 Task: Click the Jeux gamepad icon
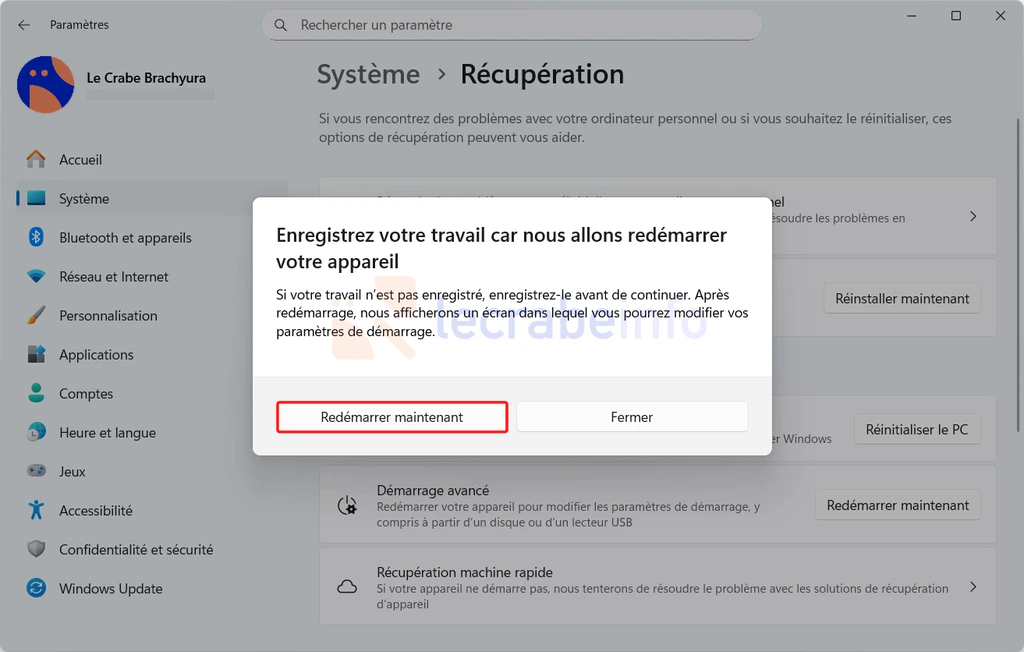(37, 472)
